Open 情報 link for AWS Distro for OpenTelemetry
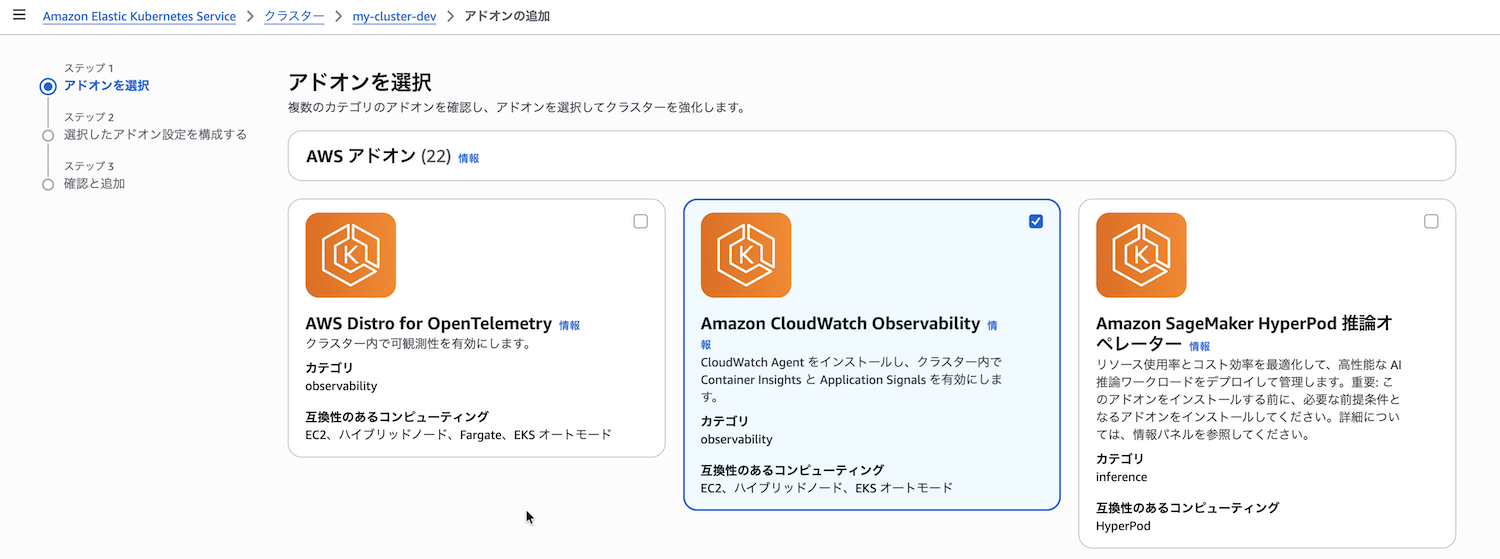Viewport: 1500px width, 559px height. pyautogui.click(x=569, y=325)
